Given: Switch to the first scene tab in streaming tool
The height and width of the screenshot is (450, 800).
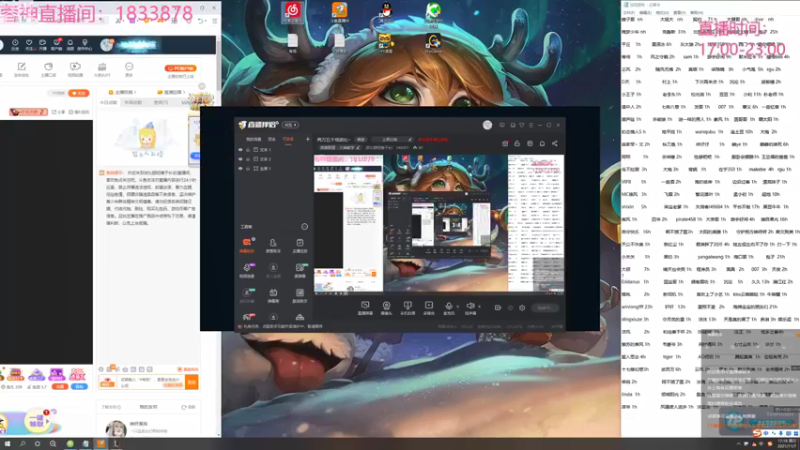Looking at the screenshot, I should pos(254,139).
